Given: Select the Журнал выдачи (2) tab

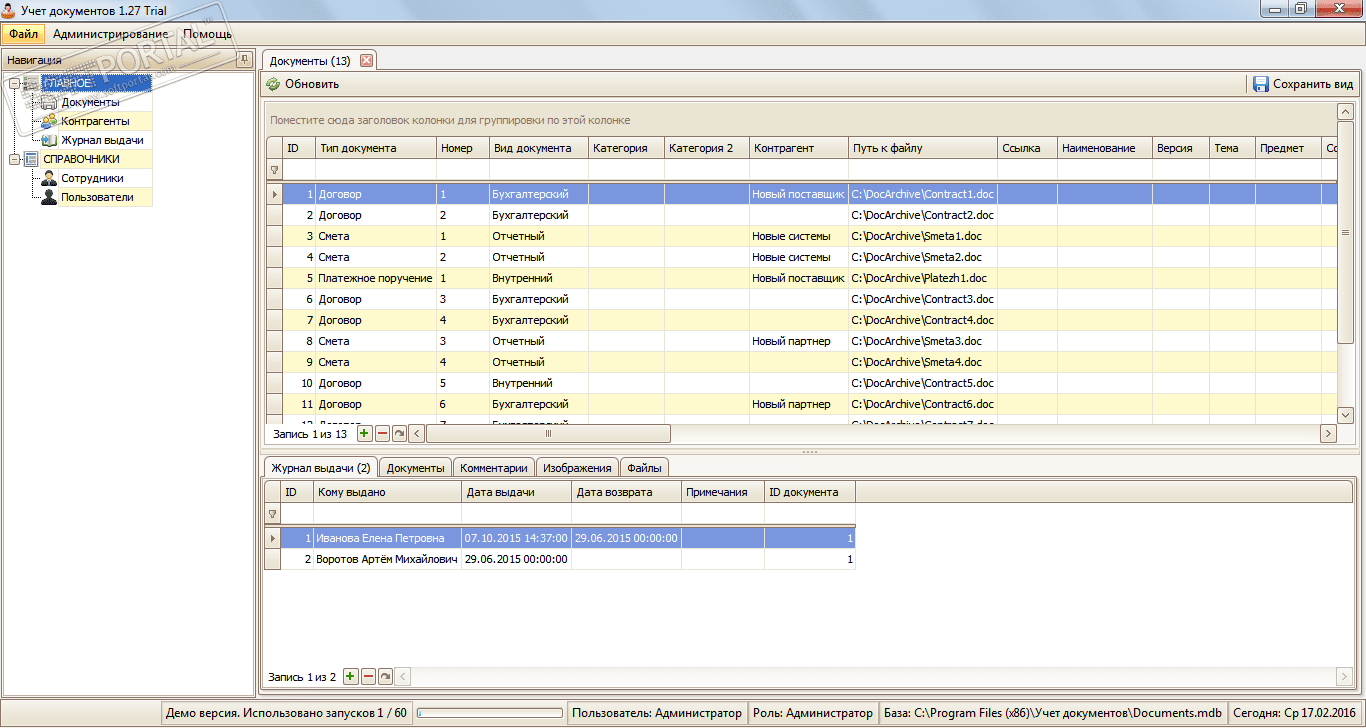Looking at the screenshot, I should (x=320, y=467).
